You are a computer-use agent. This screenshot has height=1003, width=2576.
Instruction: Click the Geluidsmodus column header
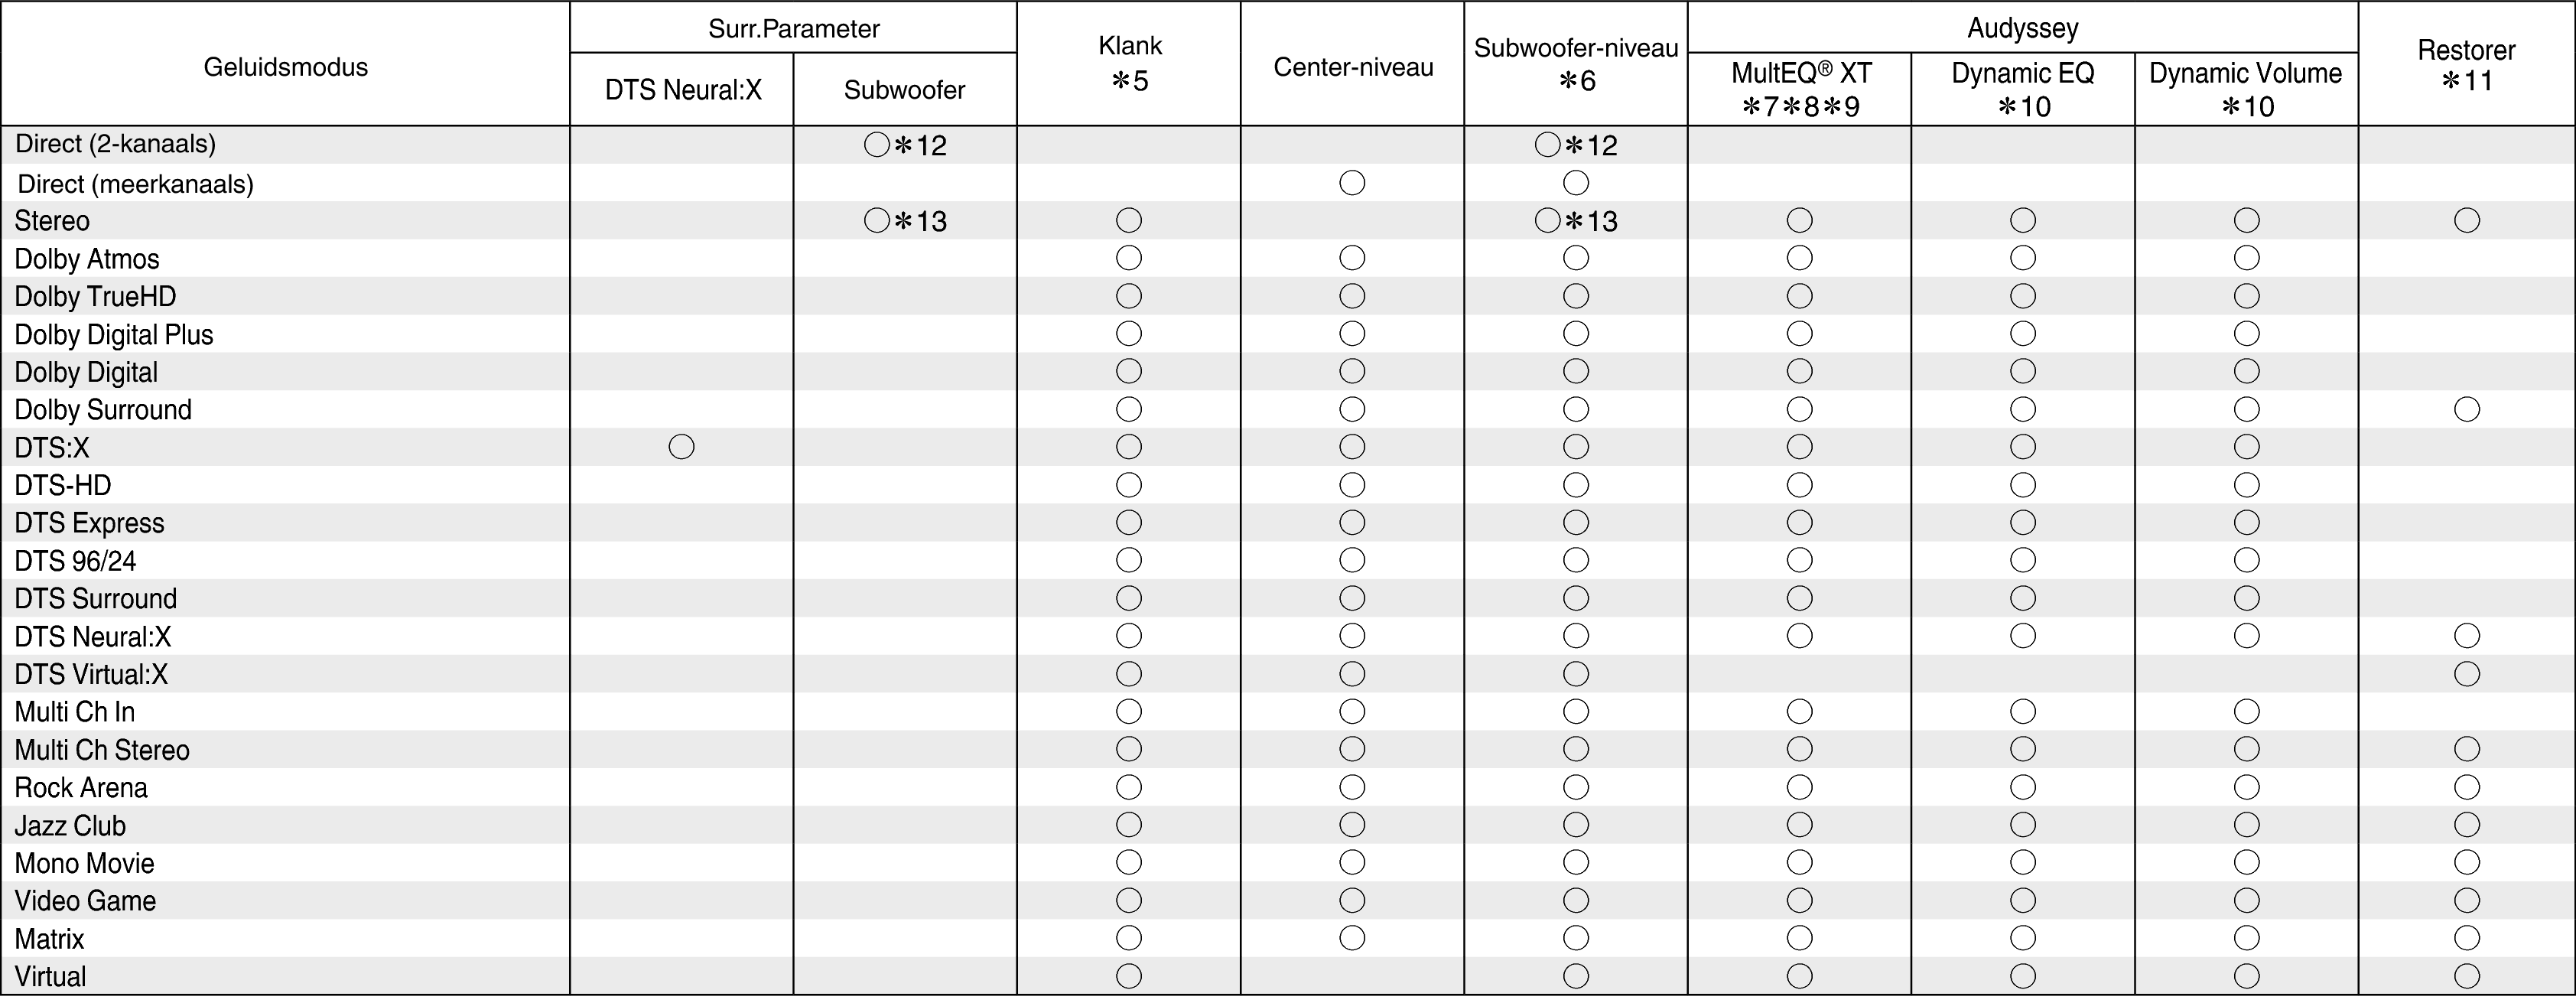pos(285,67)
